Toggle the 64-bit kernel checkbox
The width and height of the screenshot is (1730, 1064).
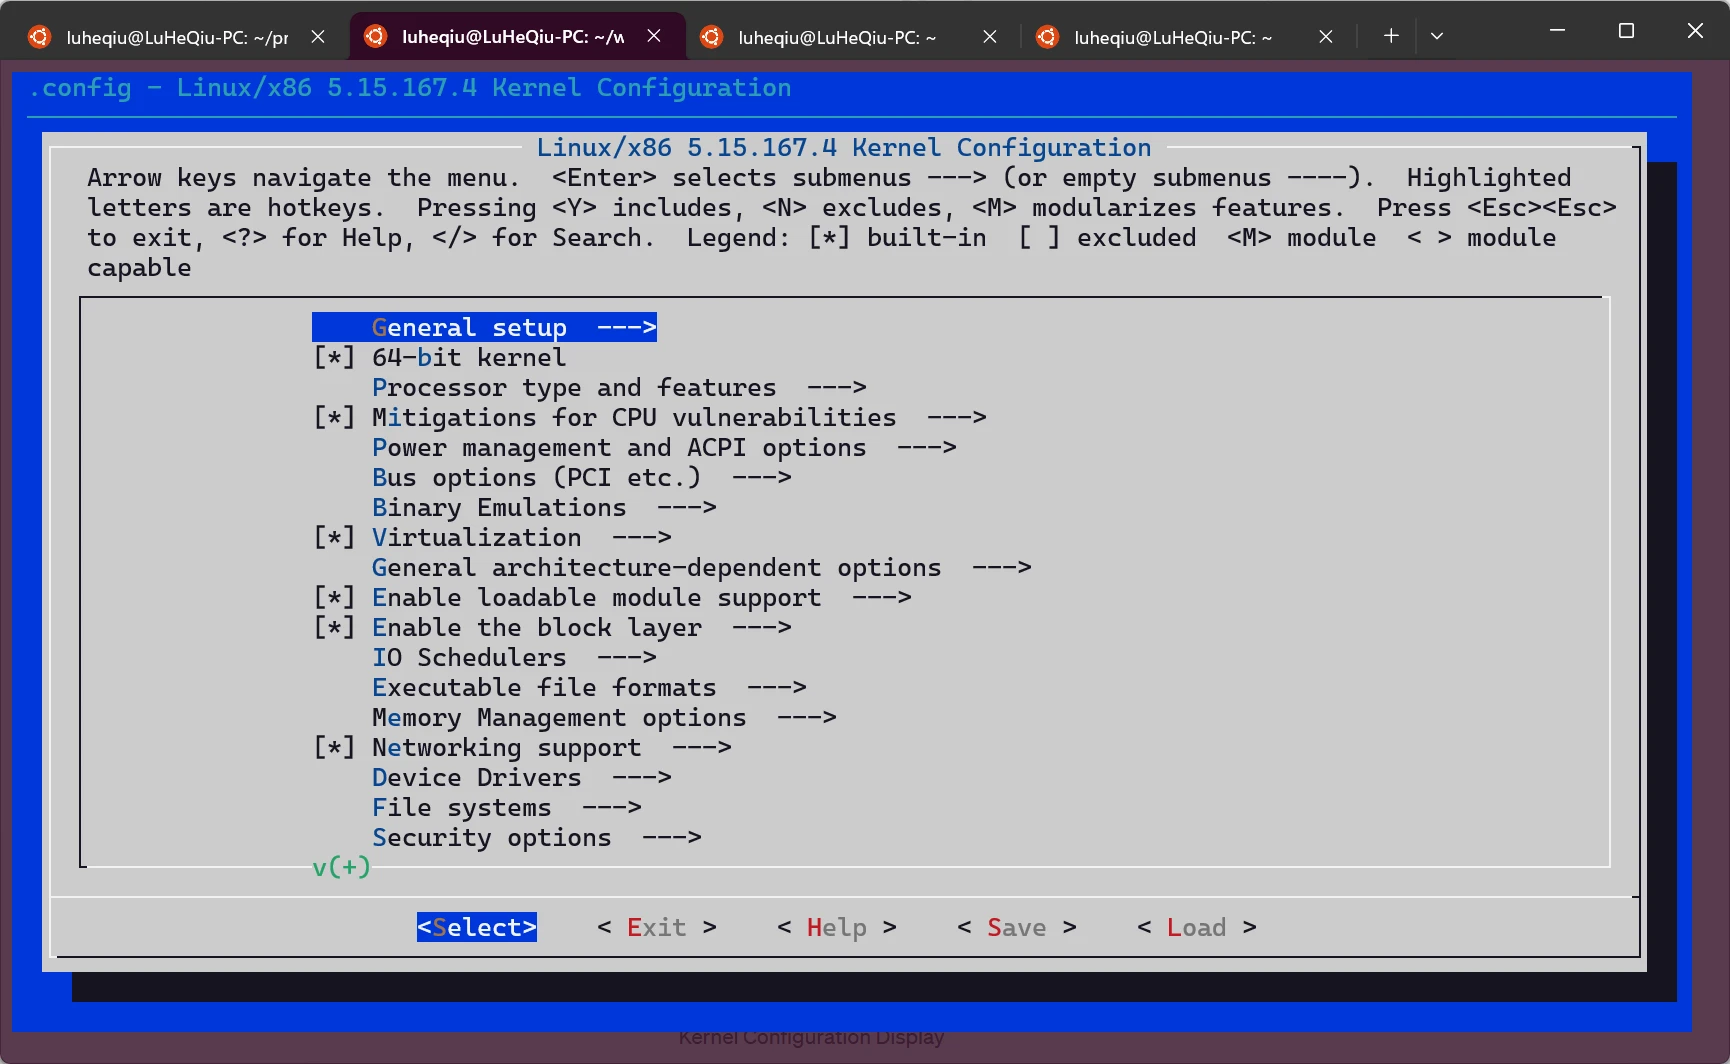point(334,358)
